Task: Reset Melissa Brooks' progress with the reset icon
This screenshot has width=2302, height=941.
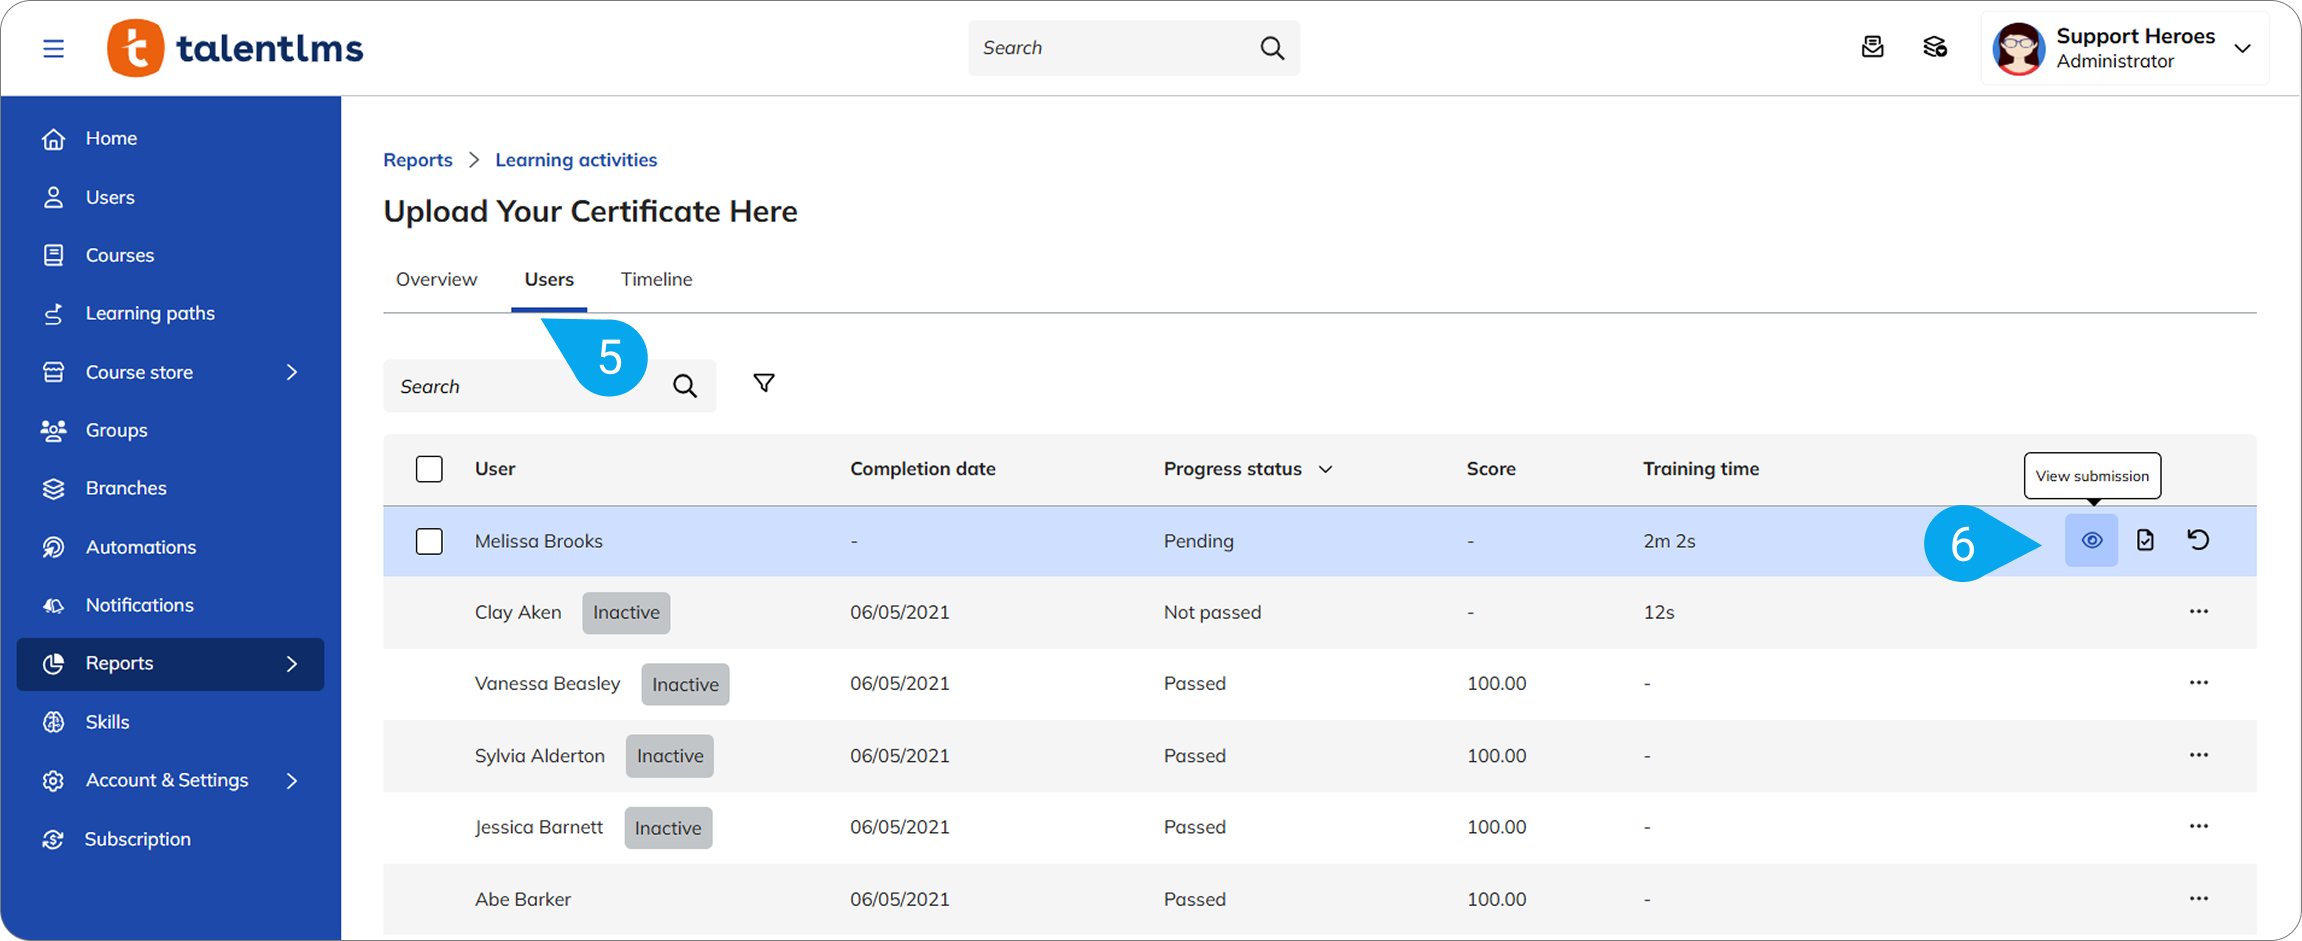Action: [2198, 540]
